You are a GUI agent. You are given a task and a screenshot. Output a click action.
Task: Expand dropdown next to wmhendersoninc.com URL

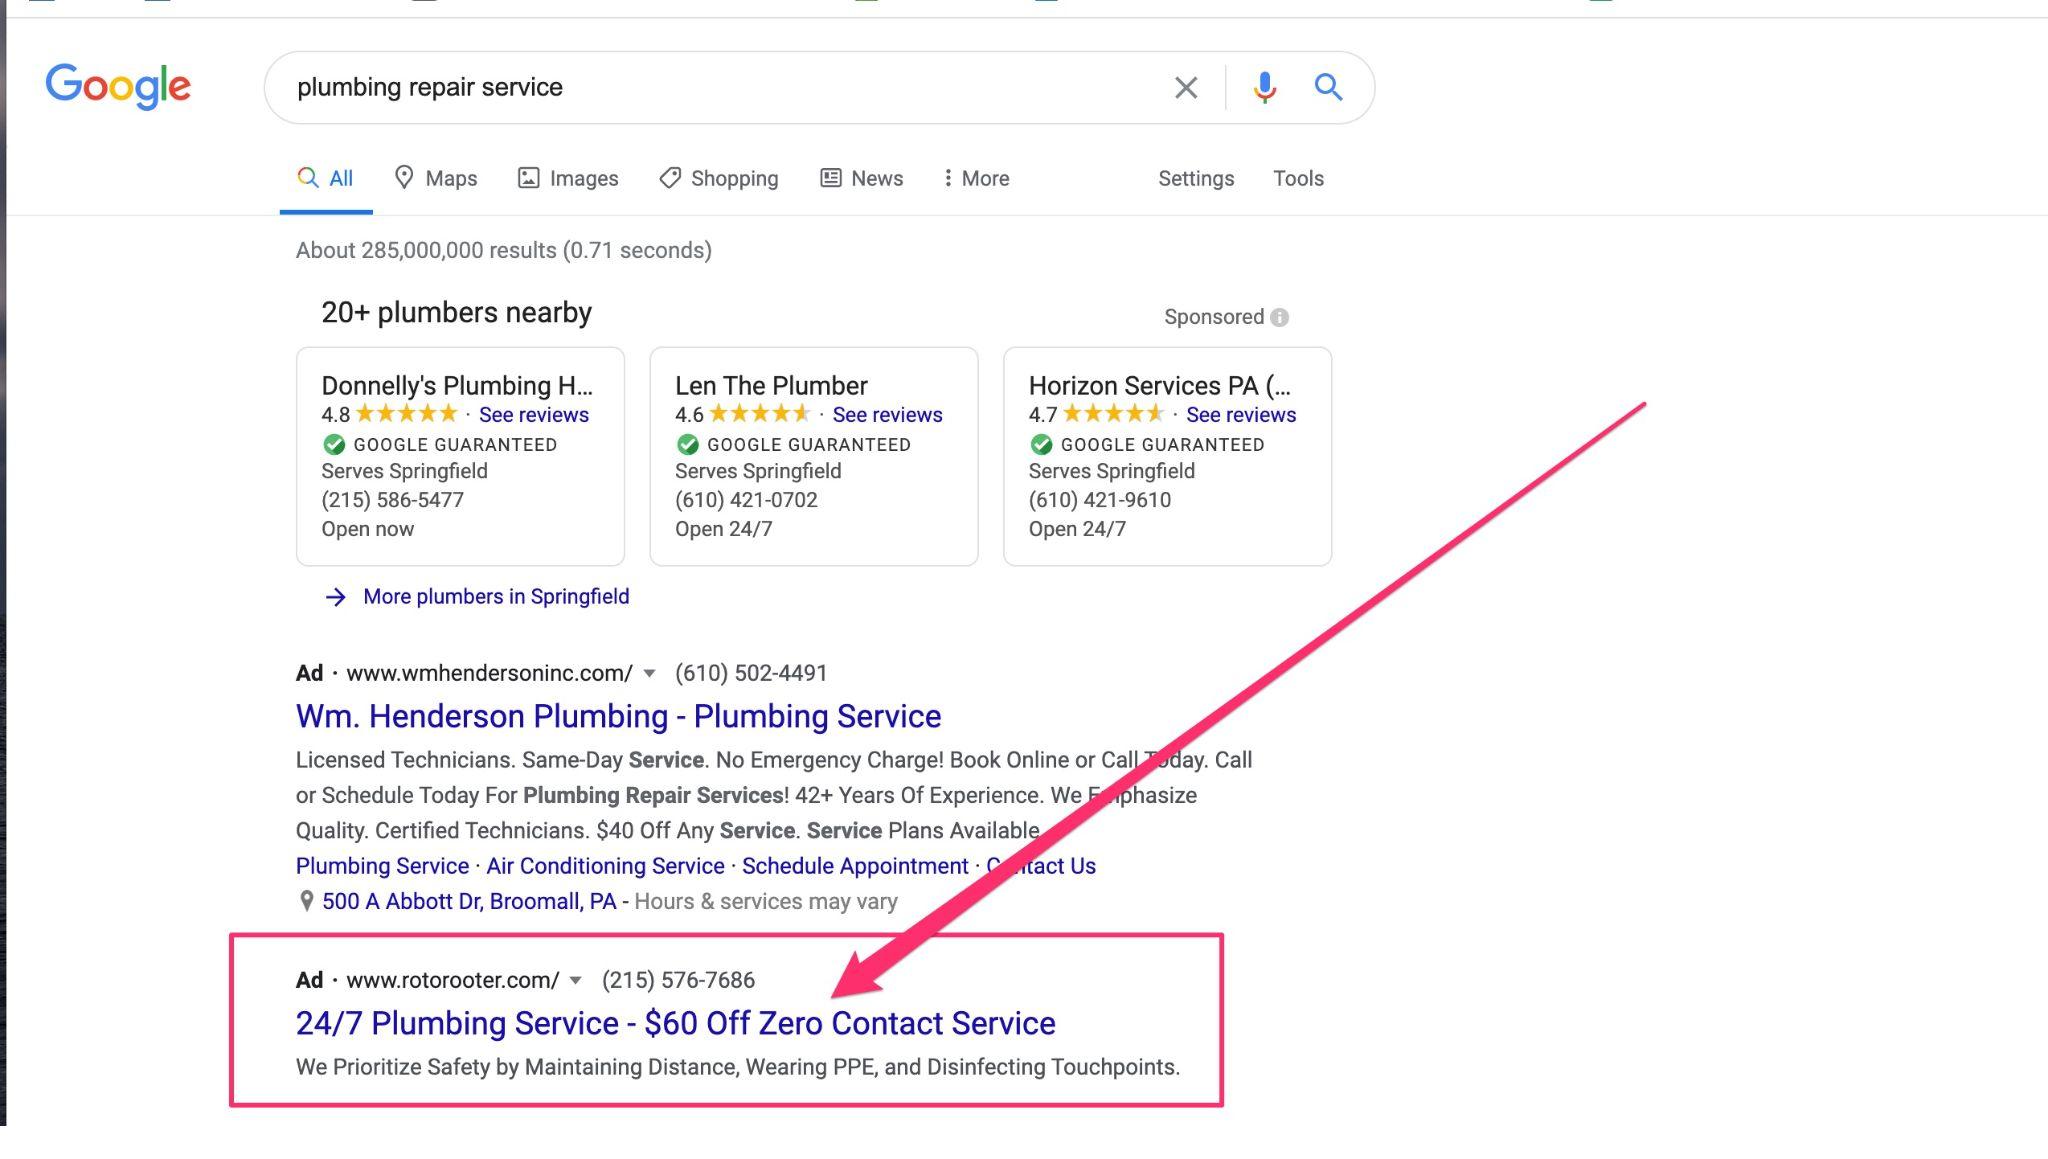[649, 673]
